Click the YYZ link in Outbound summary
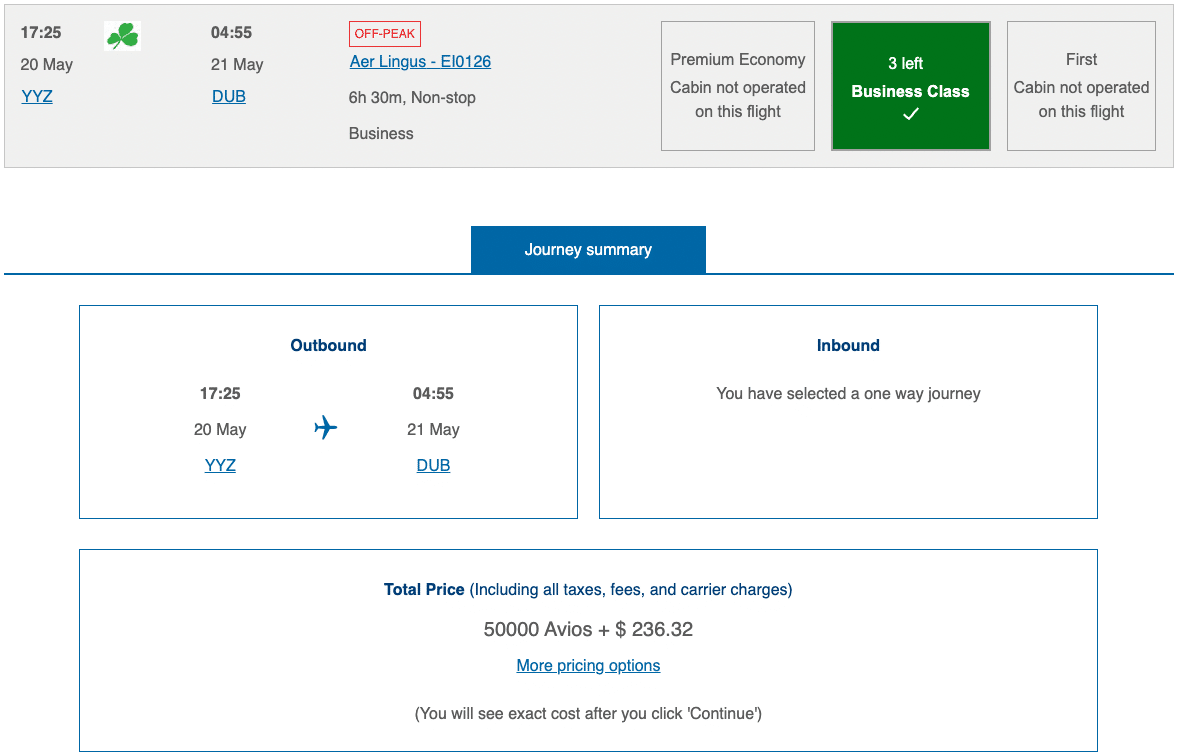This screenshot has height=756, width=1180. point(220,466)
